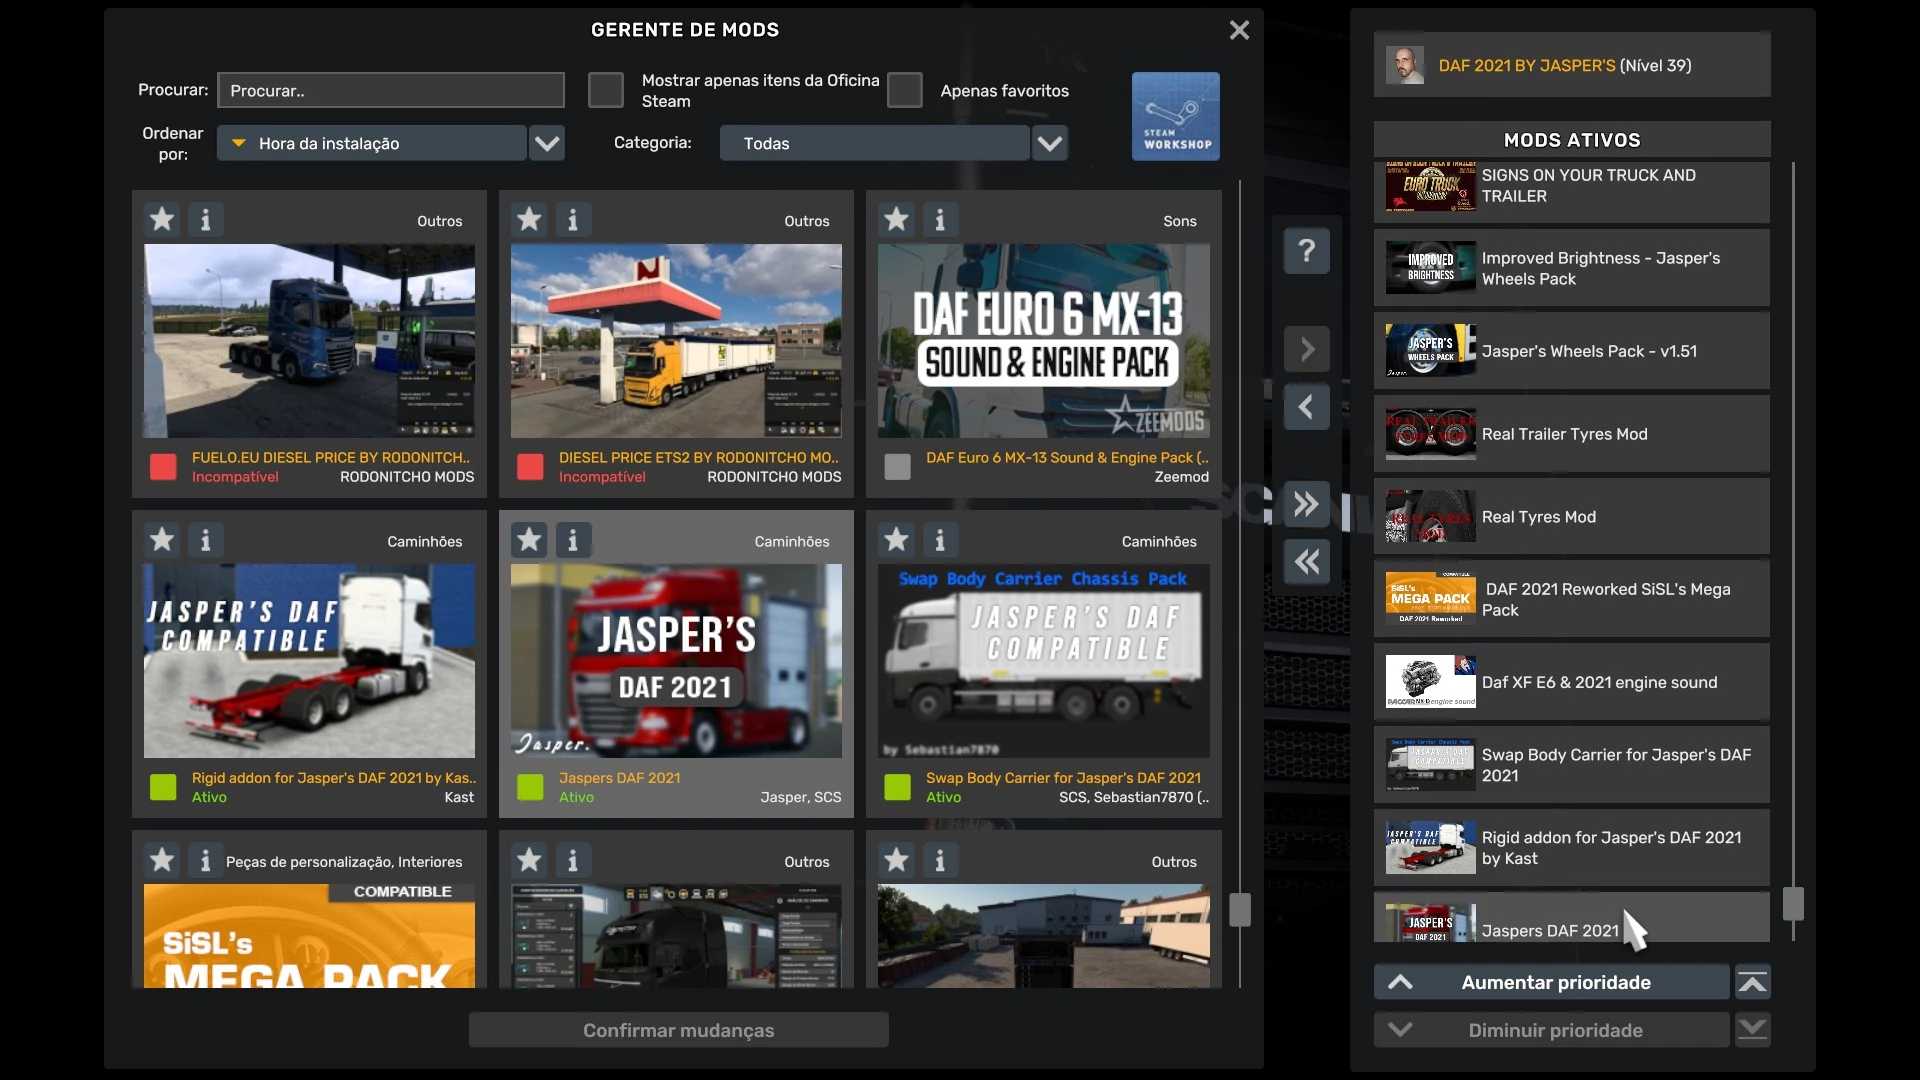1920x1080 pixels.
Task: Move mod to lowest priority
Action: click(x=1752, y=1030)
